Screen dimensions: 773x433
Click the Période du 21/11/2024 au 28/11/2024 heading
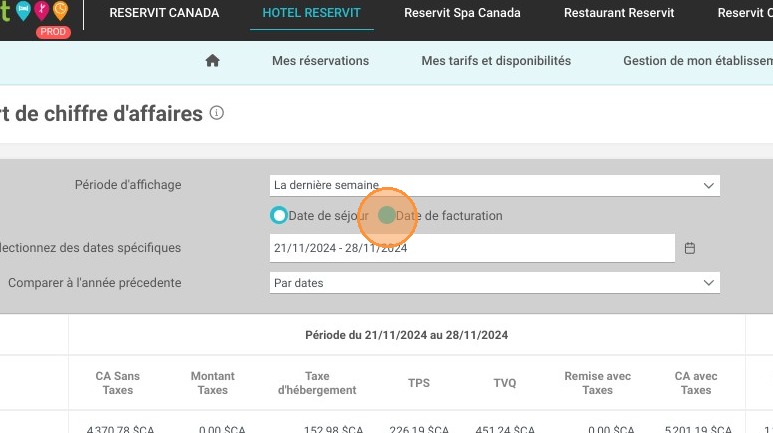point(407,335)
